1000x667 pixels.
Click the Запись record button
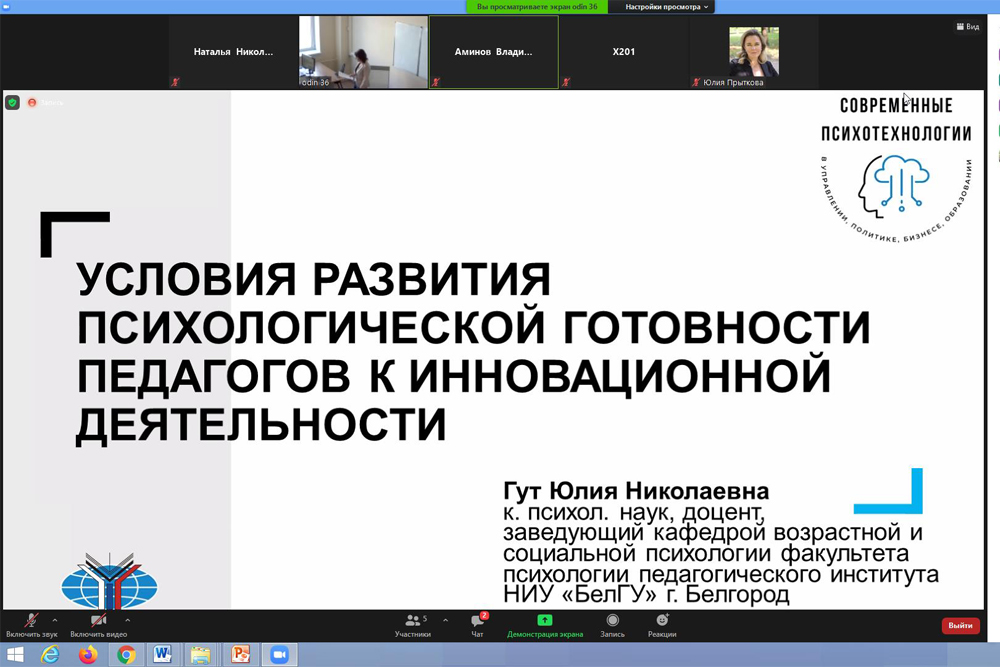[612, 625]
